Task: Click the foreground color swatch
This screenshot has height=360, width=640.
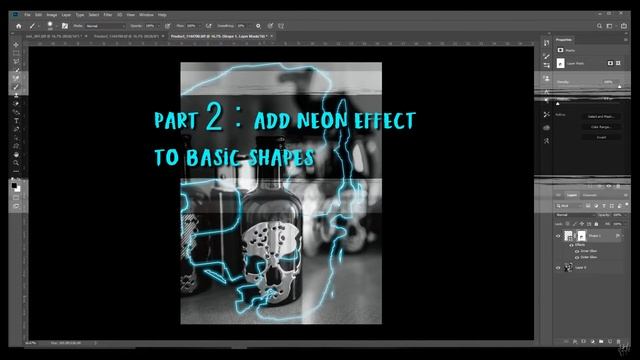Action: tap(14, 186)
